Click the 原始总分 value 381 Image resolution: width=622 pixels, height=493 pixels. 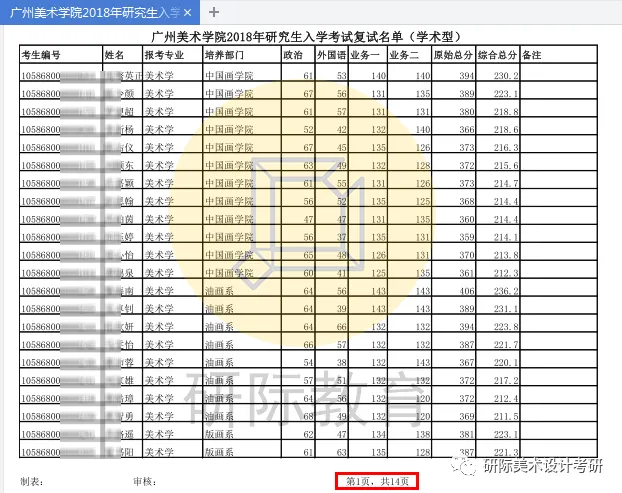coord(467,435)
